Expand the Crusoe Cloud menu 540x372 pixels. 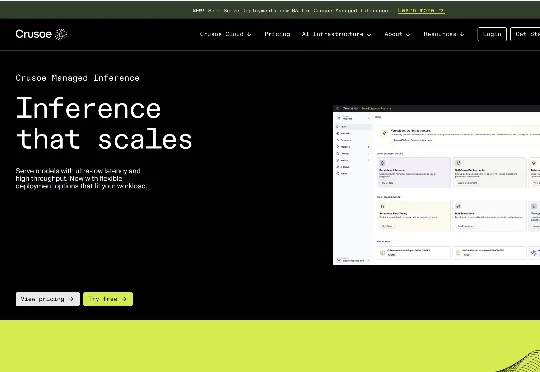[226, 34]
